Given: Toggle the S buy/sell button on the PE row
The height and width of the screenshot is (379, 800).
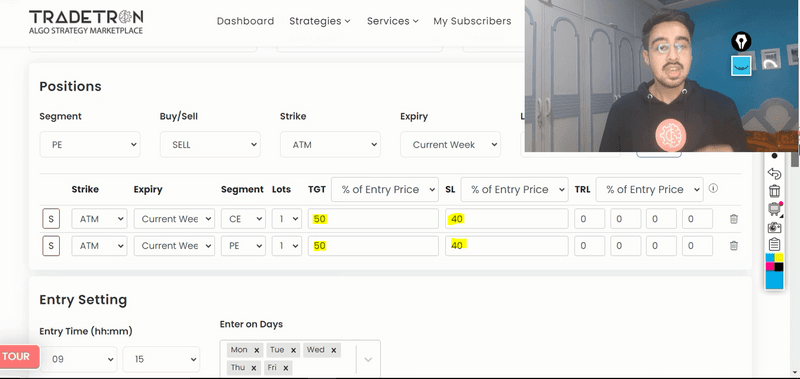Looking at the screenshot, I should [51, 245].
